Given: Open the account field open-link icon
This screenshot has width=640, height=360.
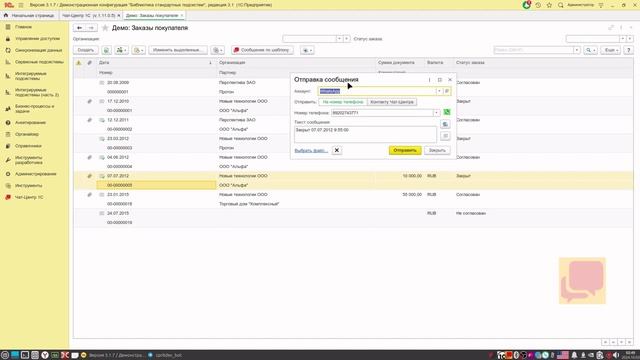Looking at the screenshot, I should click(x=447, y=91).
